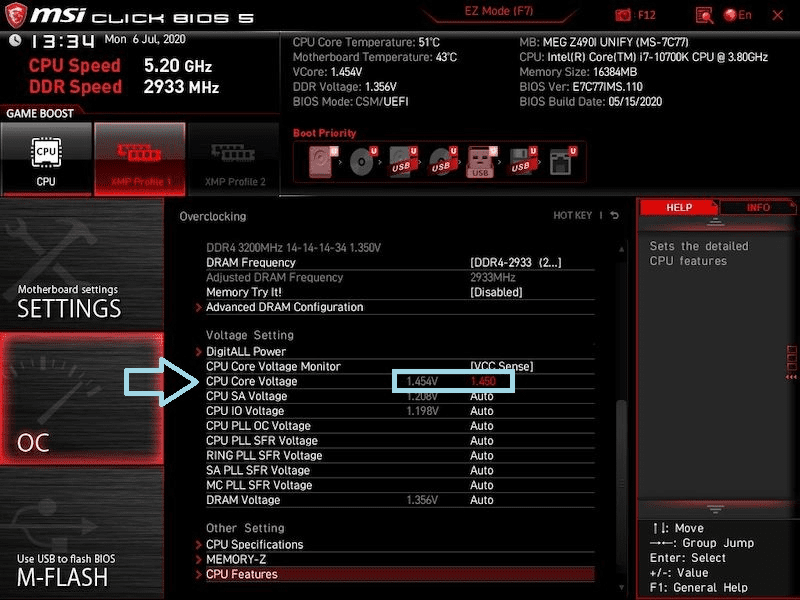800x600 pixels.
Task: Click the clock icon beside the time
Action: (15, 40)
